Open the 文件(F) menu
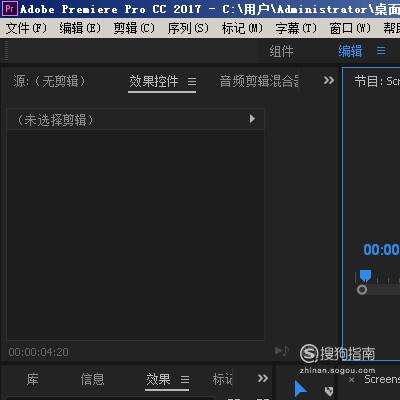 26,28
